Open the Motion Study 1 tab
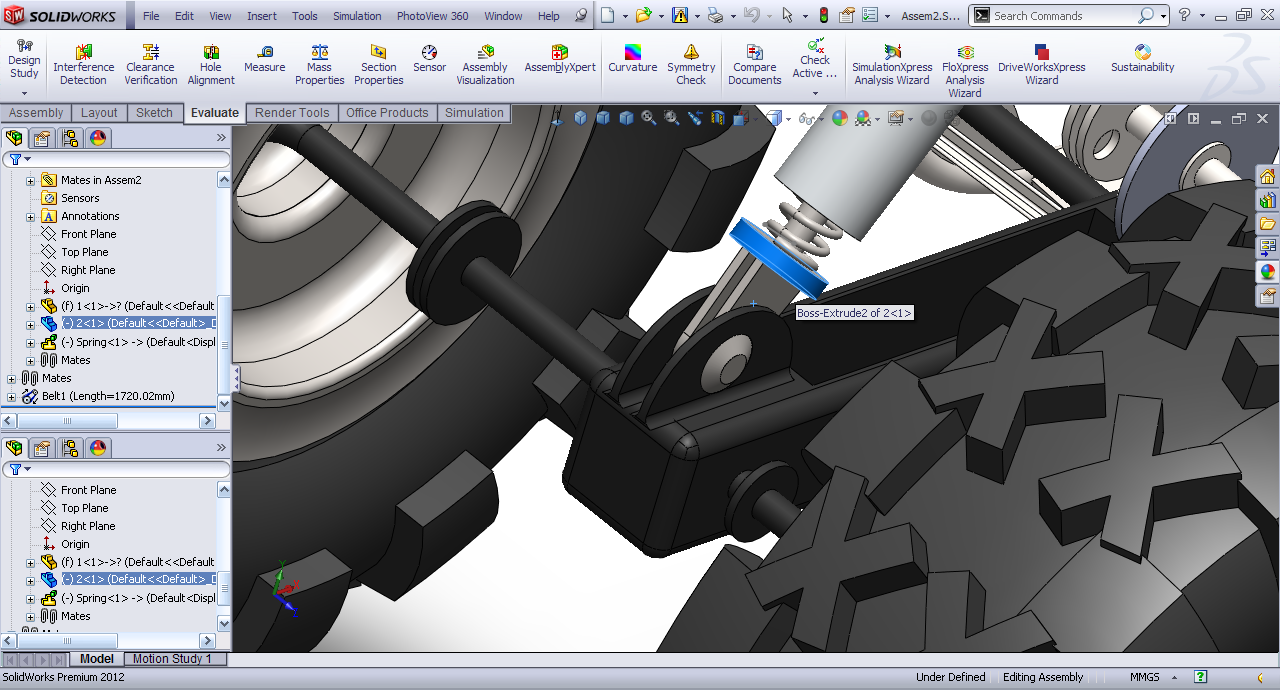This screenshot has height=690, width=1280. [x=175, y=659]
